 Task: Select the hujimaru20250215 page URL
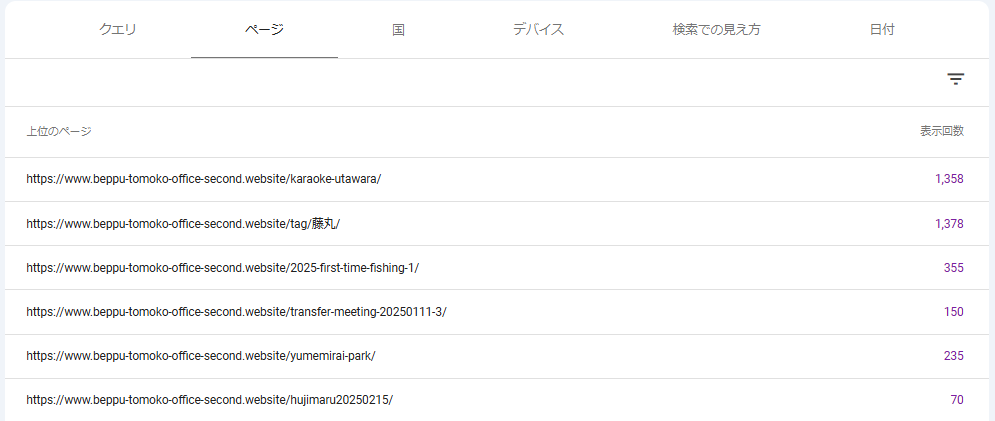tap(209, 400)
